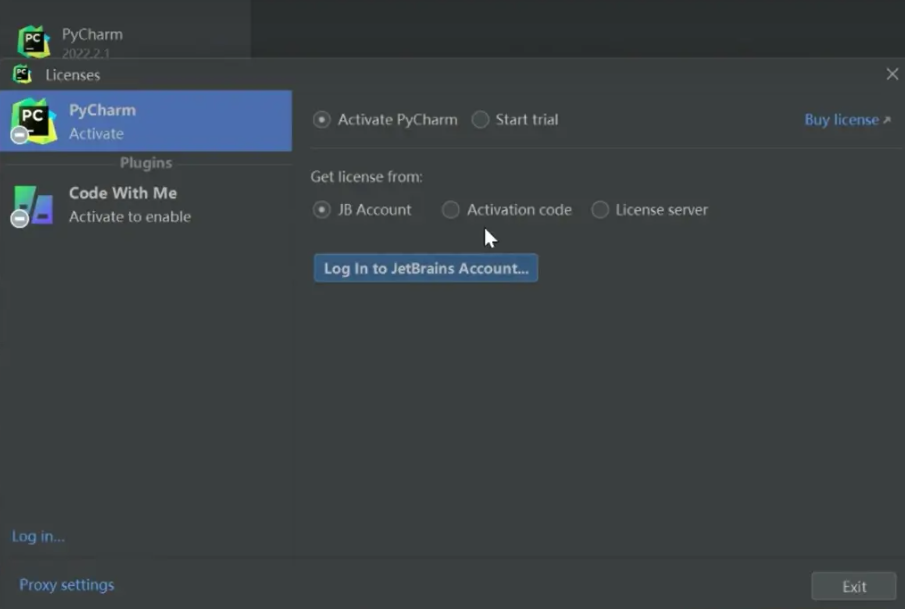Choose the Start trial radio button

pos(481,120)
